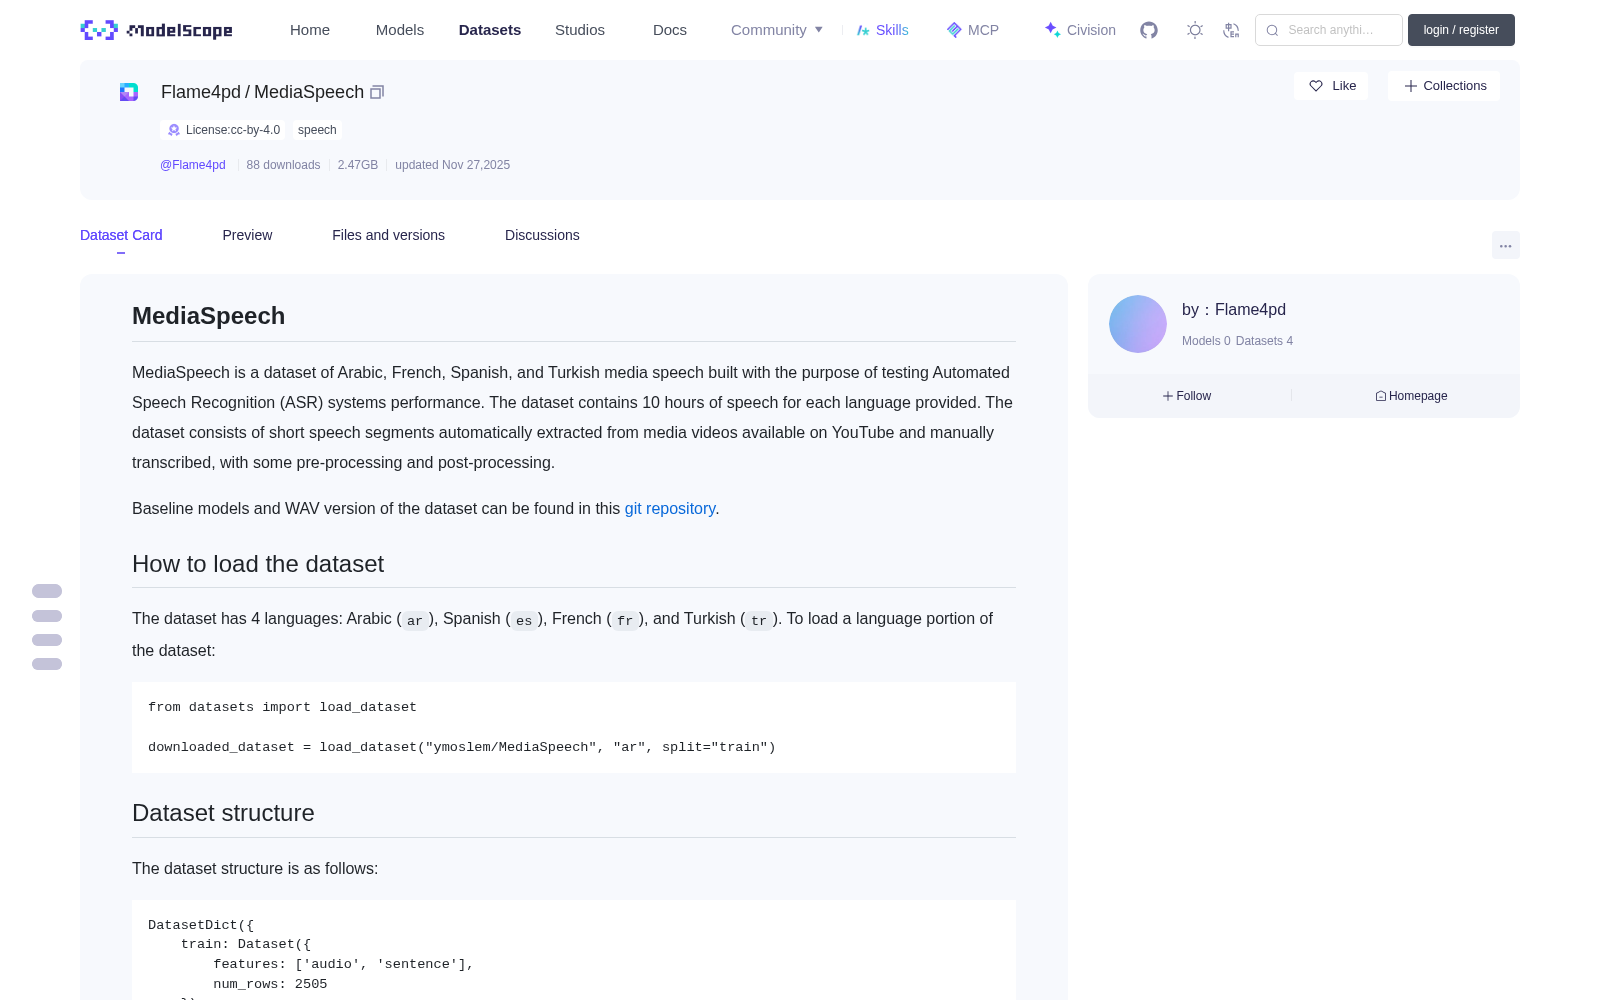Click the license badge icon

pos(174,130)
